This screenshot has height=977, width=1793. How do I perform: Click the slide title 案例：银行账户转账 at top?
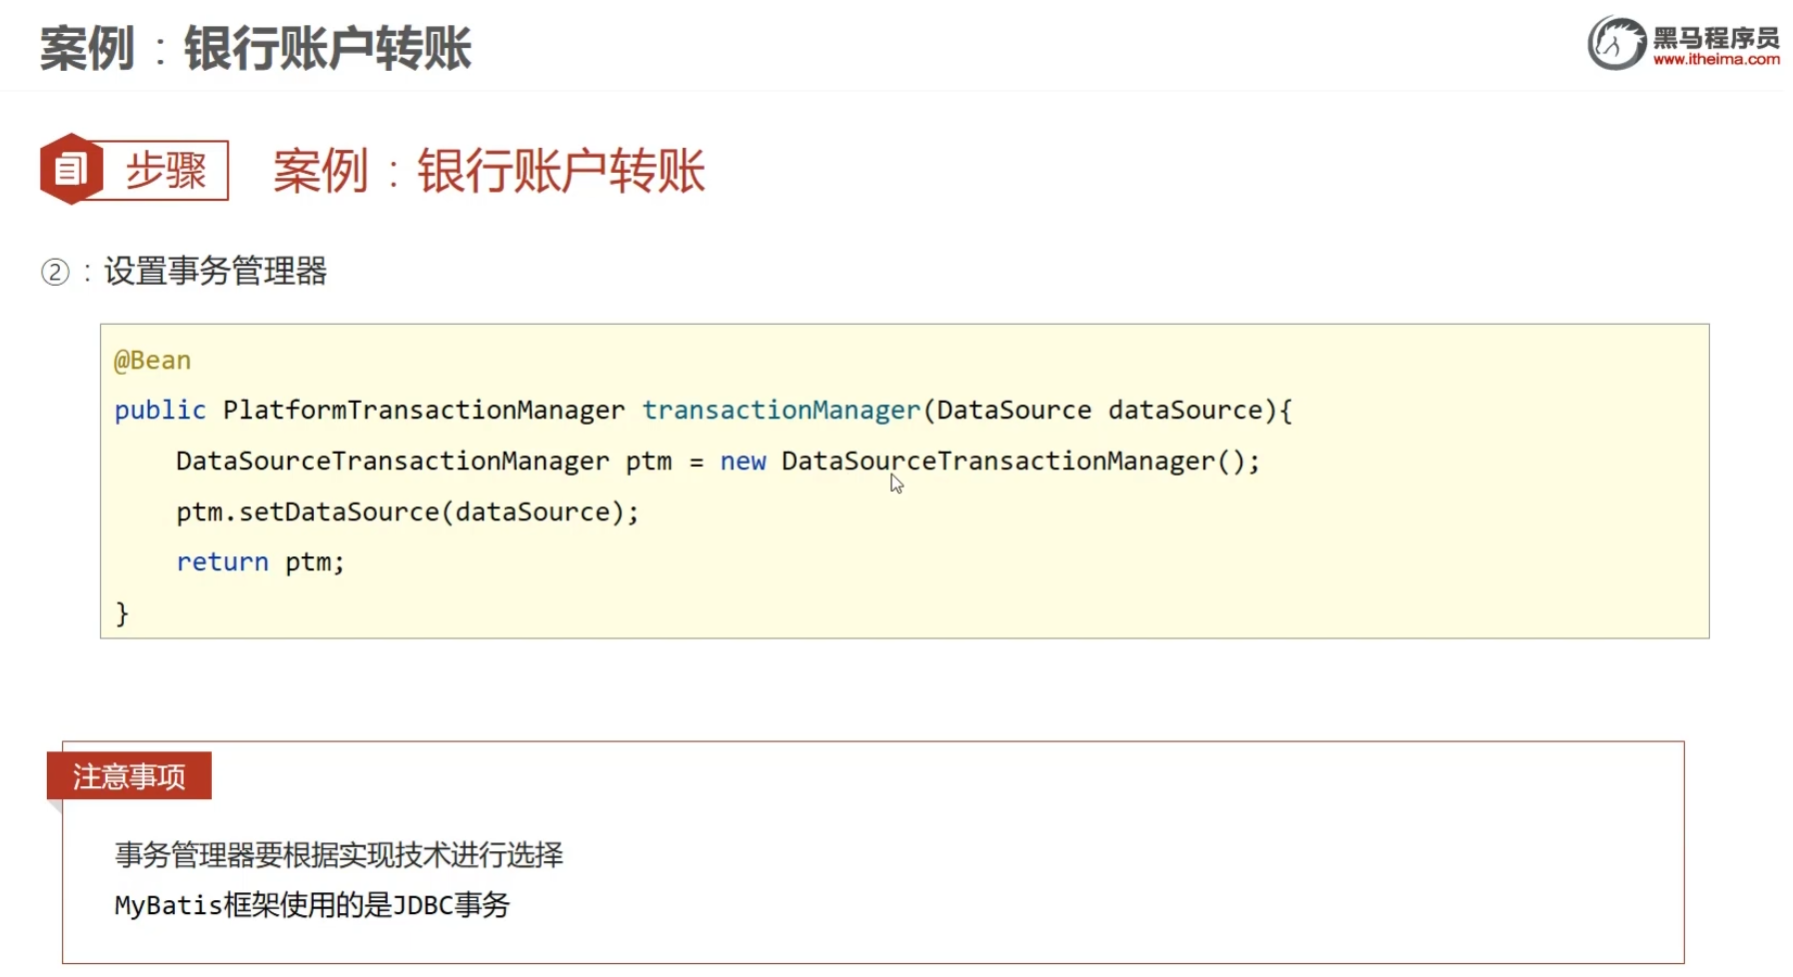click(256, 48)
